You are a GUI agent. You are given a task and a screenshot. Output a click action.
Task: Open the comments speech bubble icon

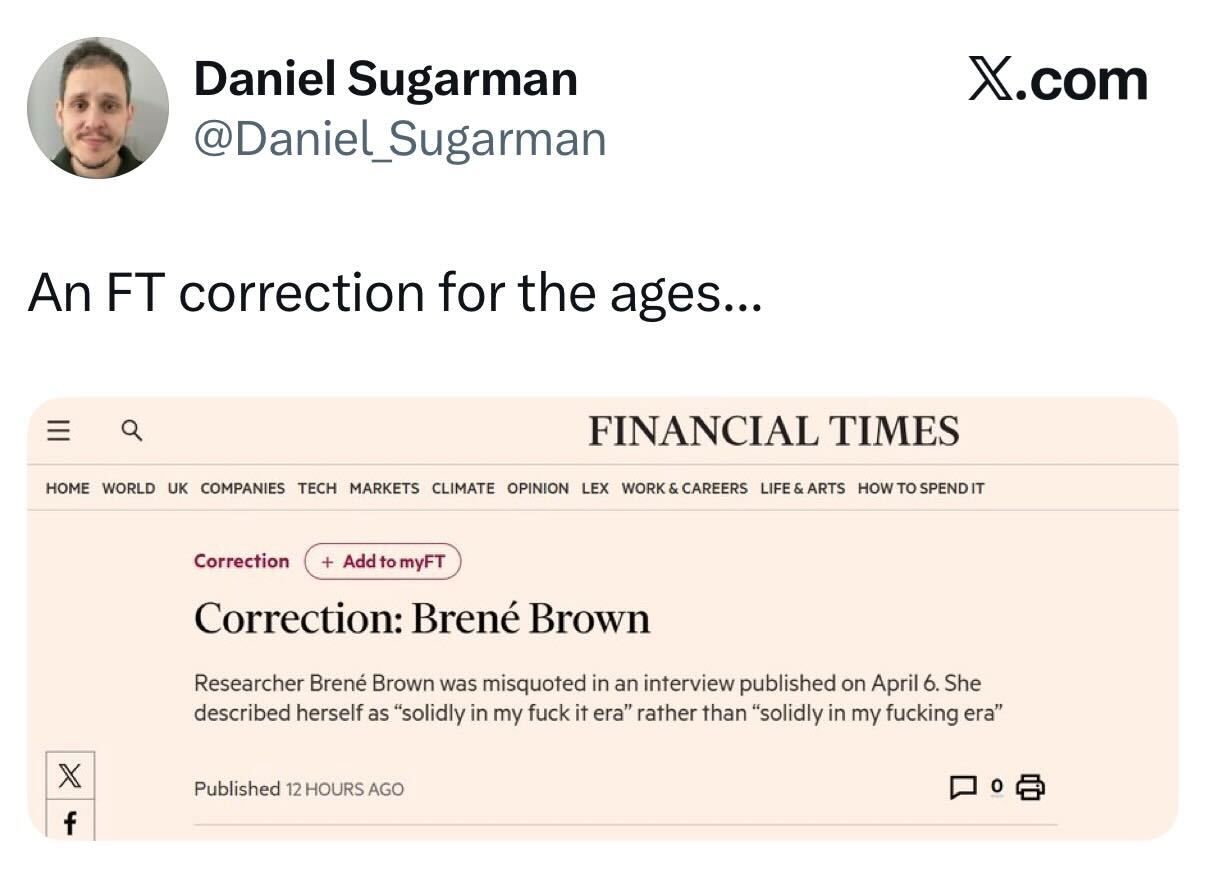(x=962, y=788)
